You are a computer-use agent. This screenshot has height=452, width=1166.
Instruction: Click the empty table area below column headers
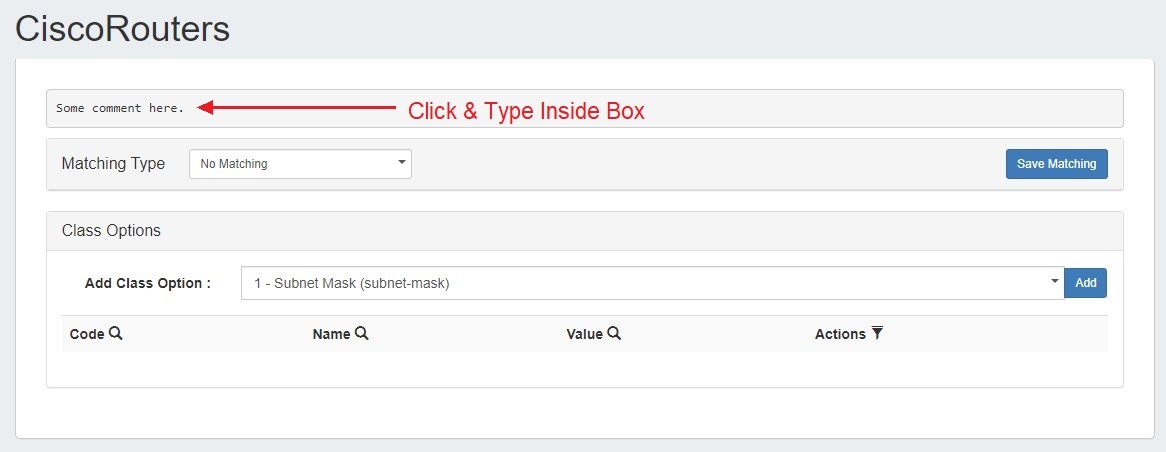[x=584, y=367]
